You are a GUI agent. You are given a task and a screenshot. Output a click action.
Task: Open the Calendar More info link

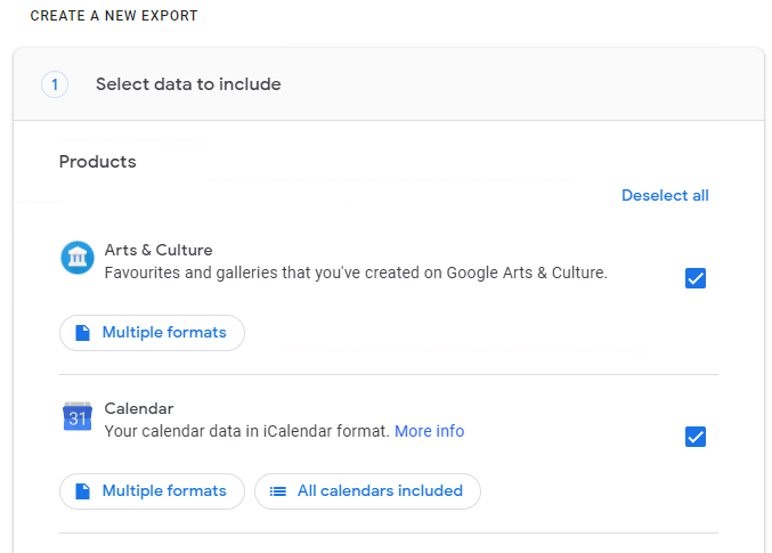coord(429,431)
